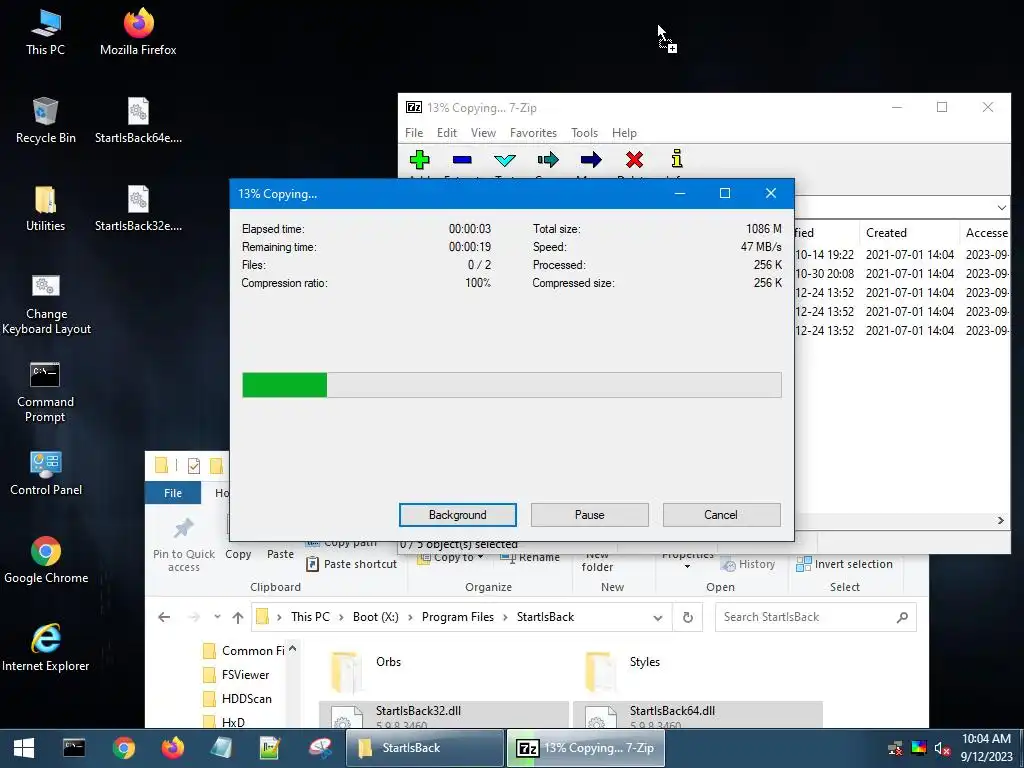Click the Explorer refresh button
Screen dimensions: 1024x768
coord(688,617)
